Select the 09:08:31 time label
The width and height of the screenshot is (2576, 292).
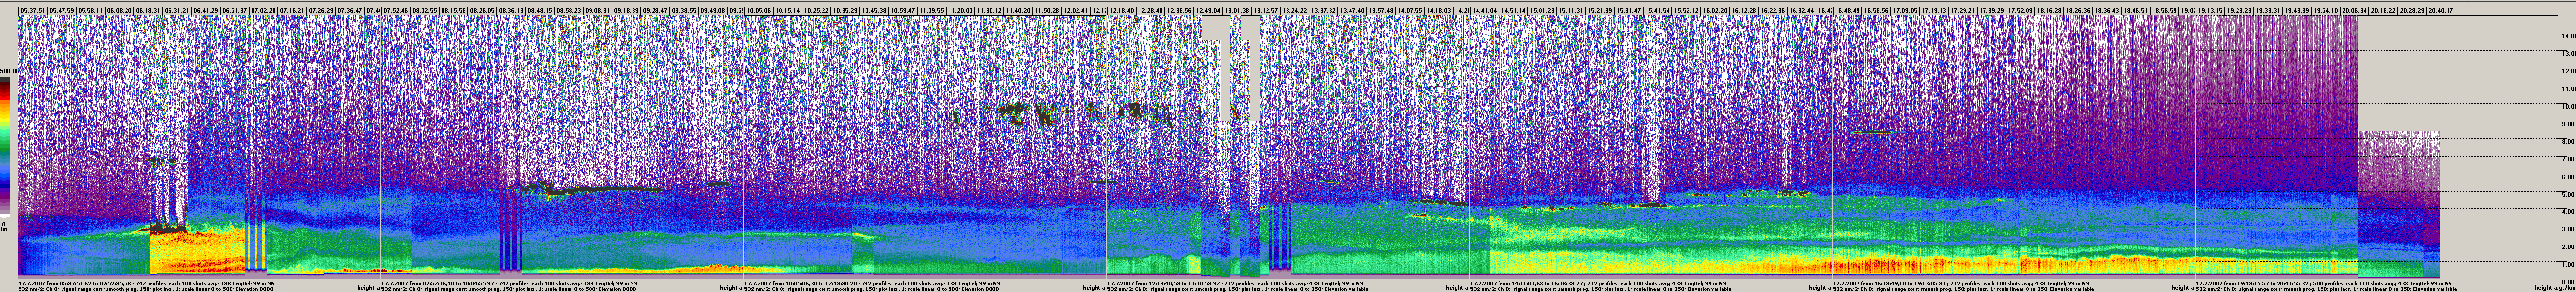(597, 10)
